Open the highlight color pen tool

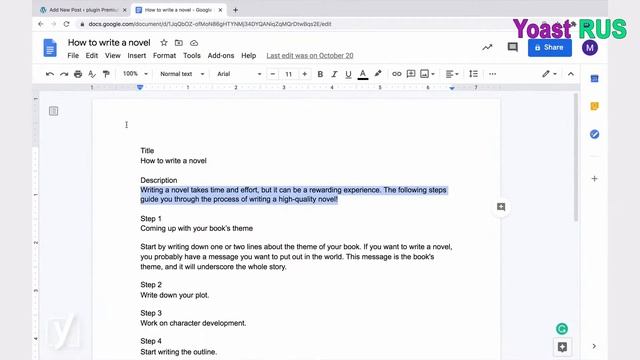coord(378,74)
